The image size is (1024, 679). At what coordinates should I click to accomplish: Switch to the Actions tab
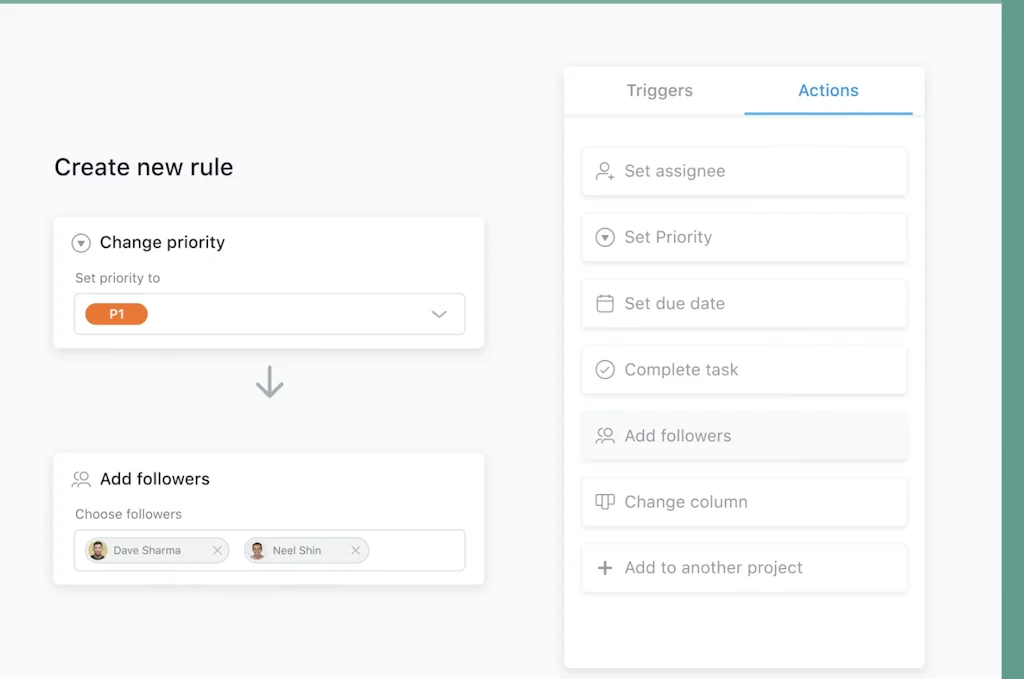[828, 90]
